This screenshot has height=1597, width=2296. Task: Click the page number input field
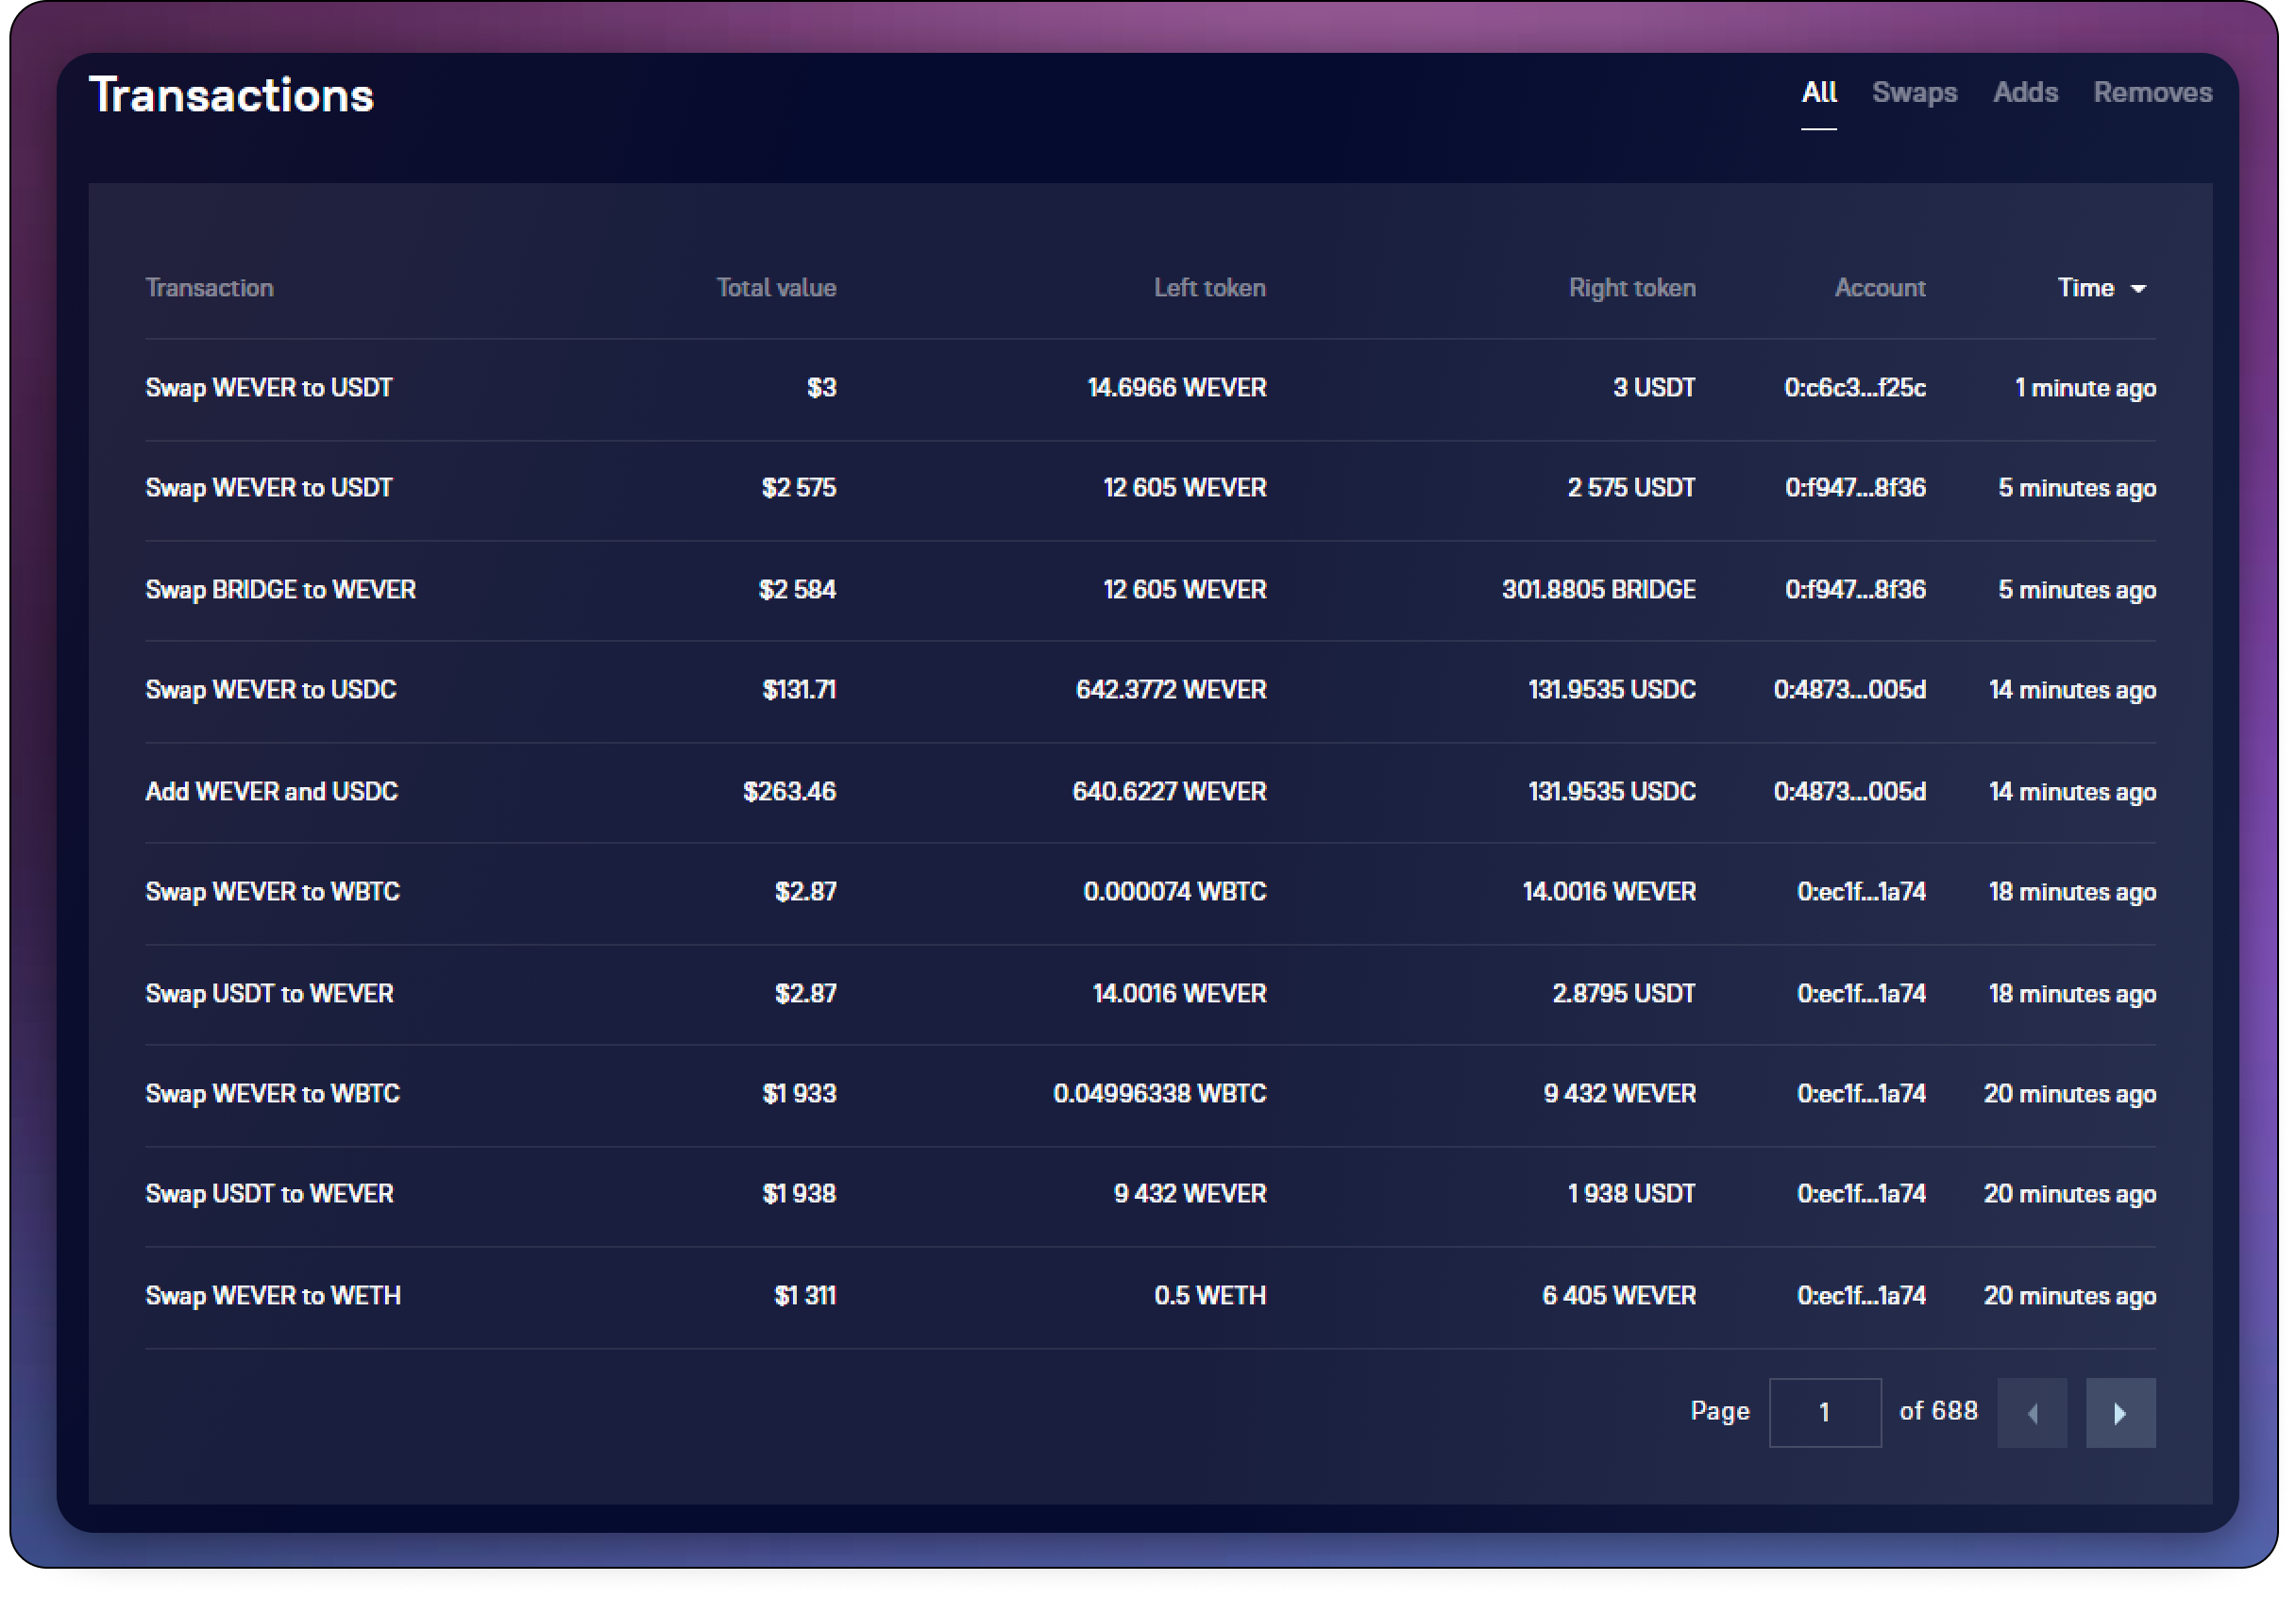pyautogui.click(x=1824, y=1412)
